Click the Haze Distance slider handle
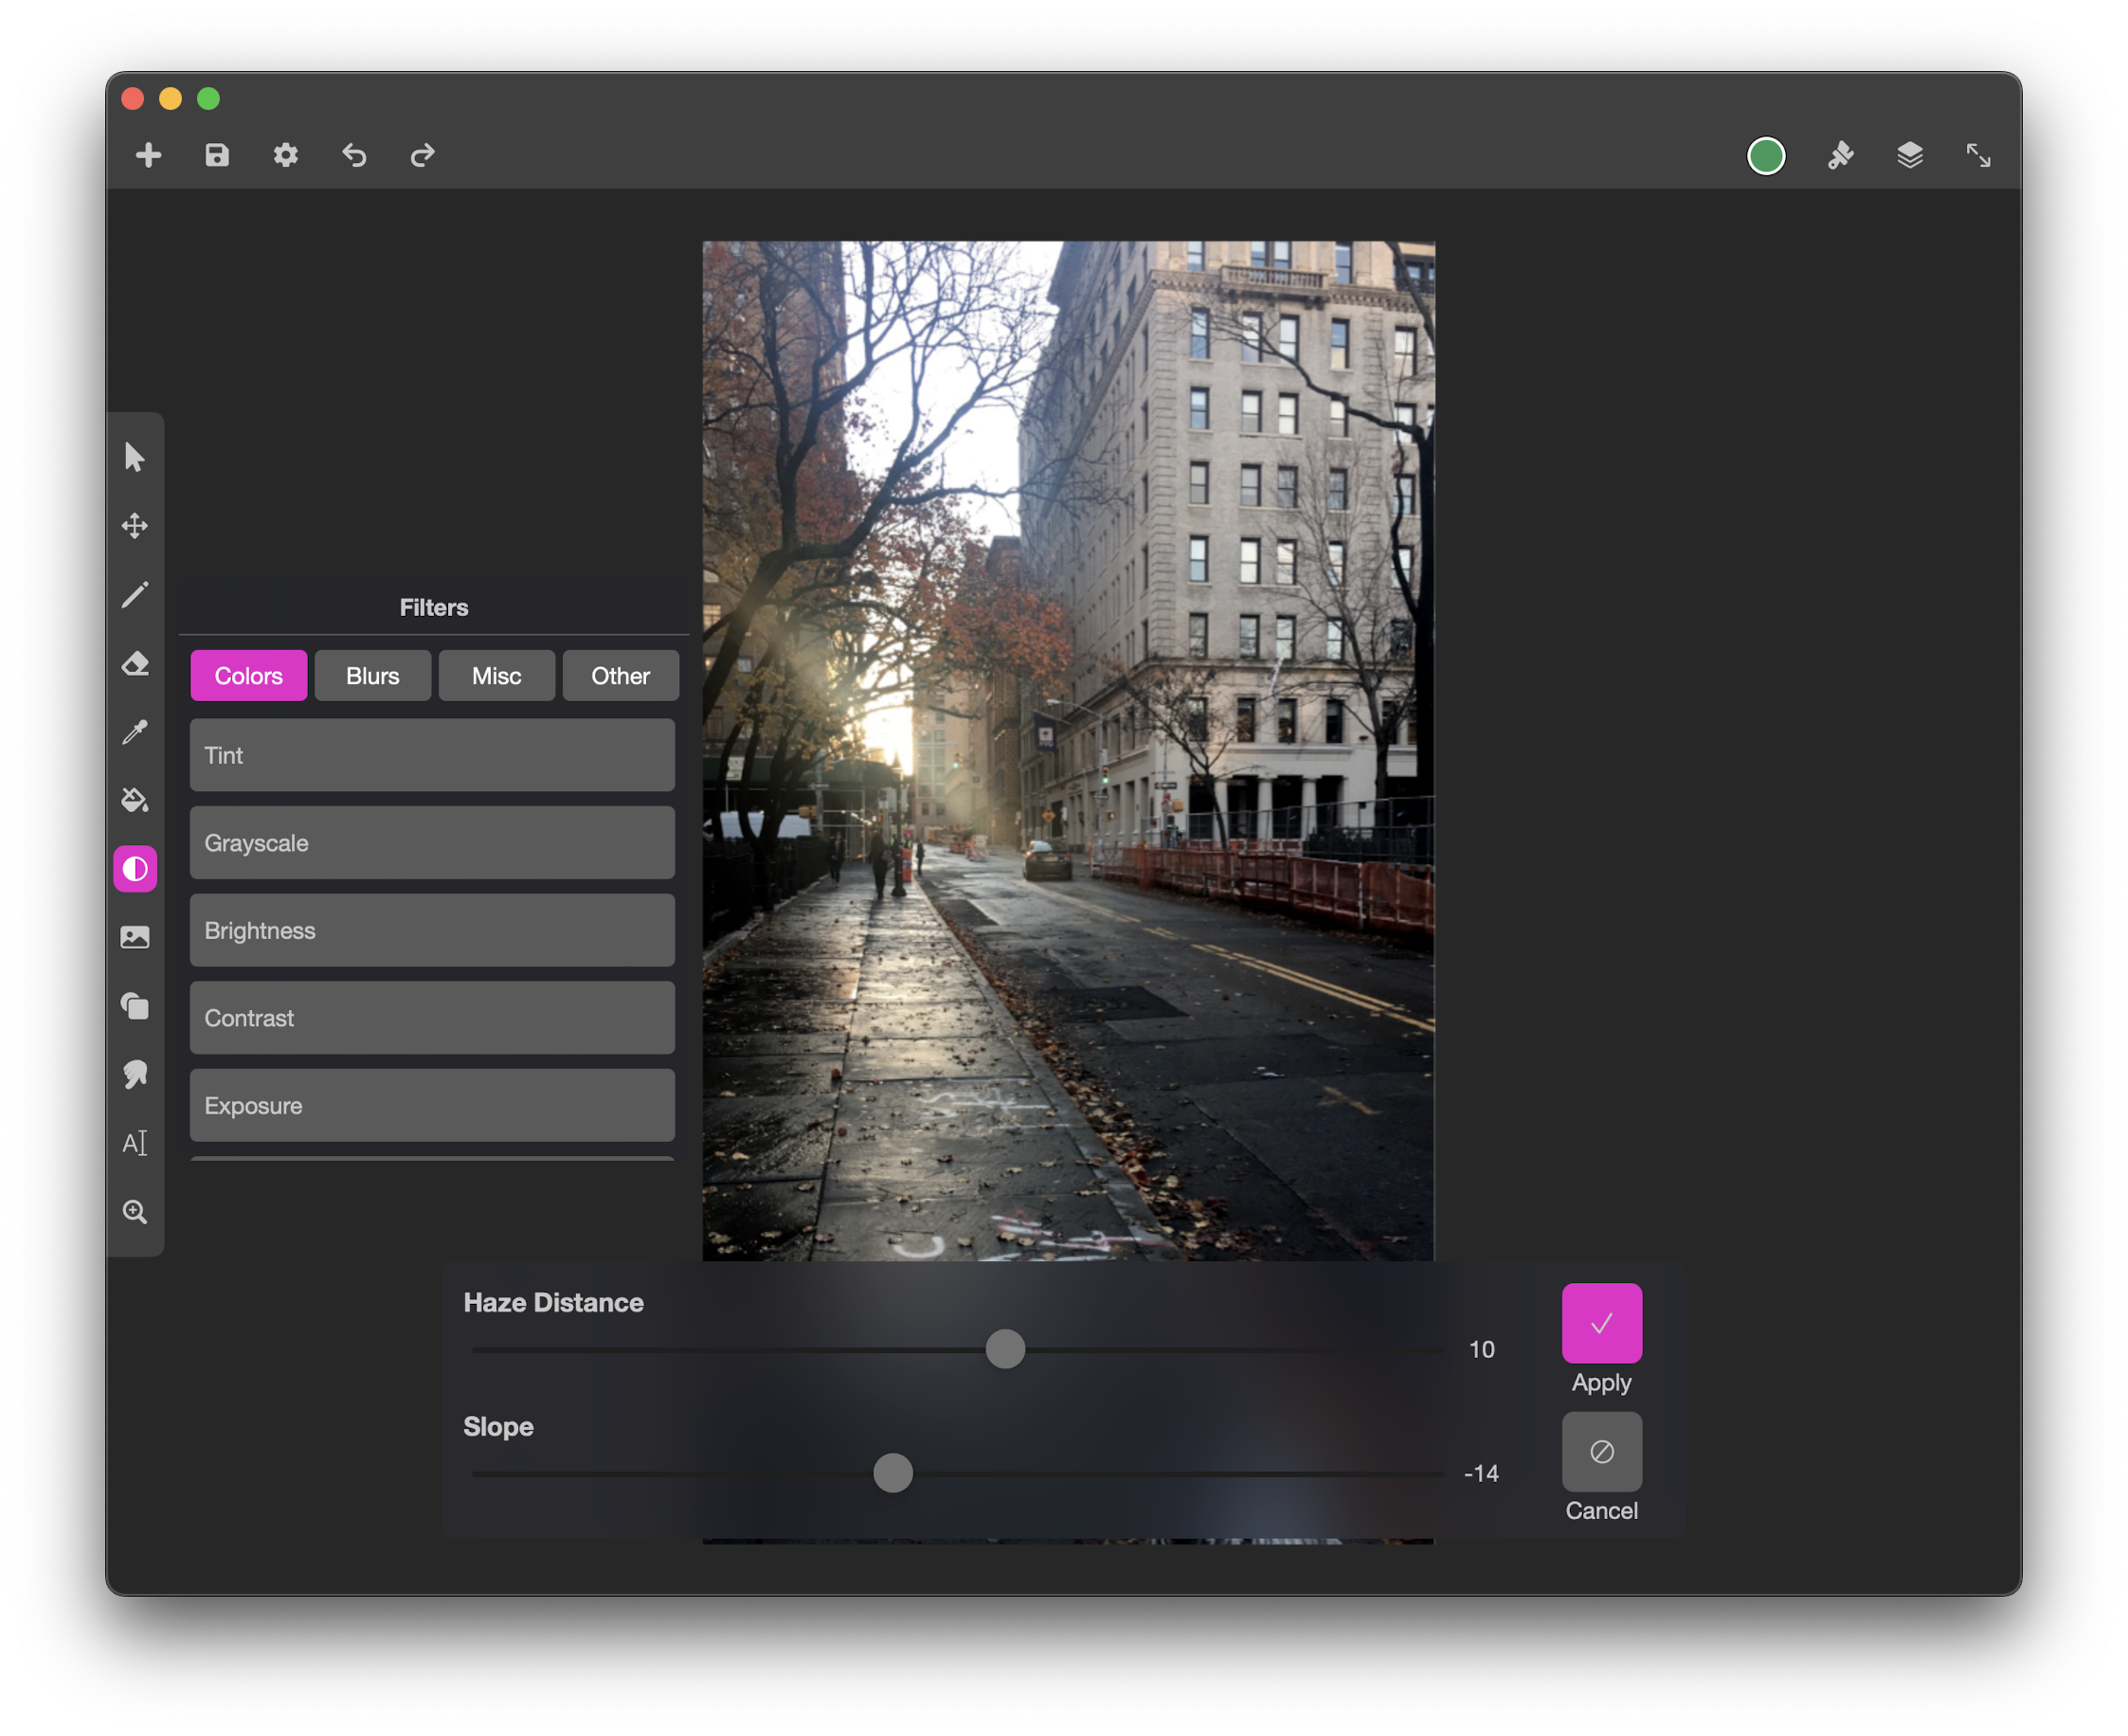The width and height of the screenshot is (2128, 1736). click(x=1005, y=1349)
